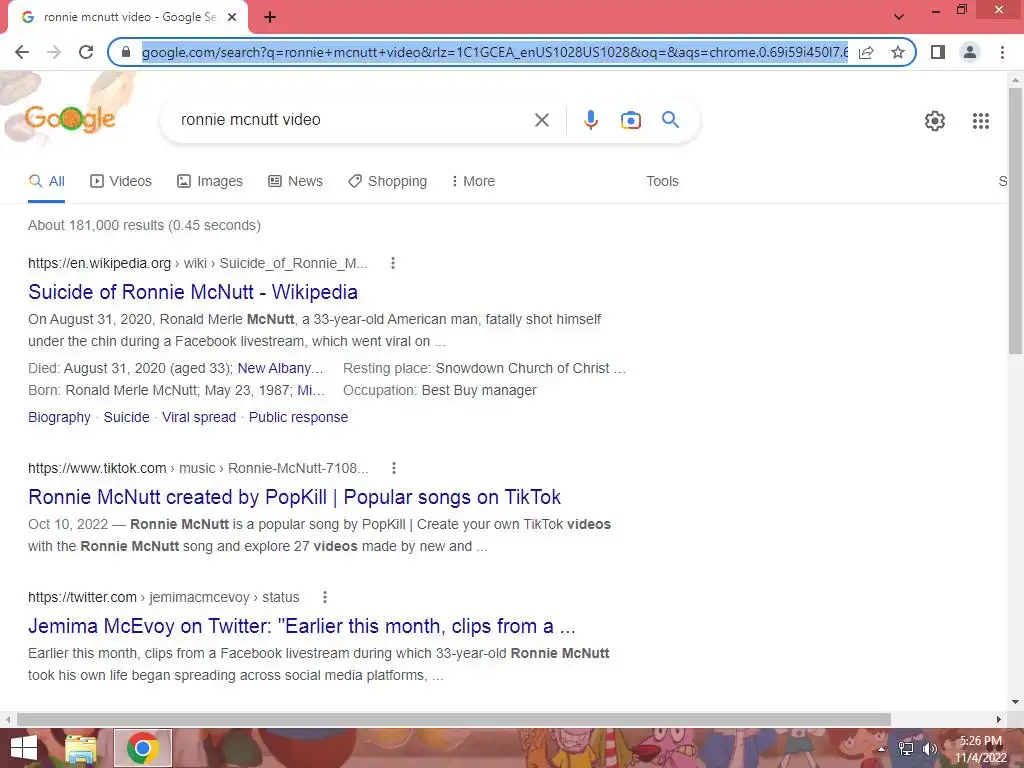Viewport: 1024px width, 768px height.
Task: Open the Suicide sitelink
Action: (x=127, y=417)
